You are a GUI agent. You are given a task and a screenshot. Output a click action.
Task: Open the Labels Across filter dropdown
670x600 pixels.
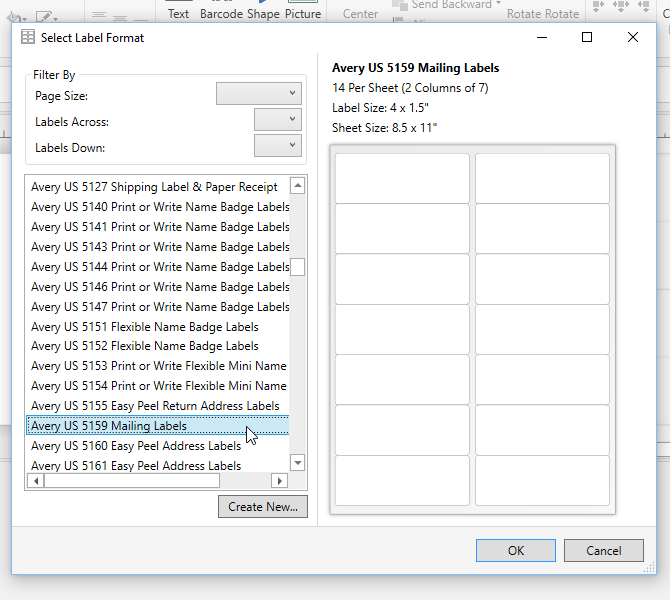(x=278, y=120)
